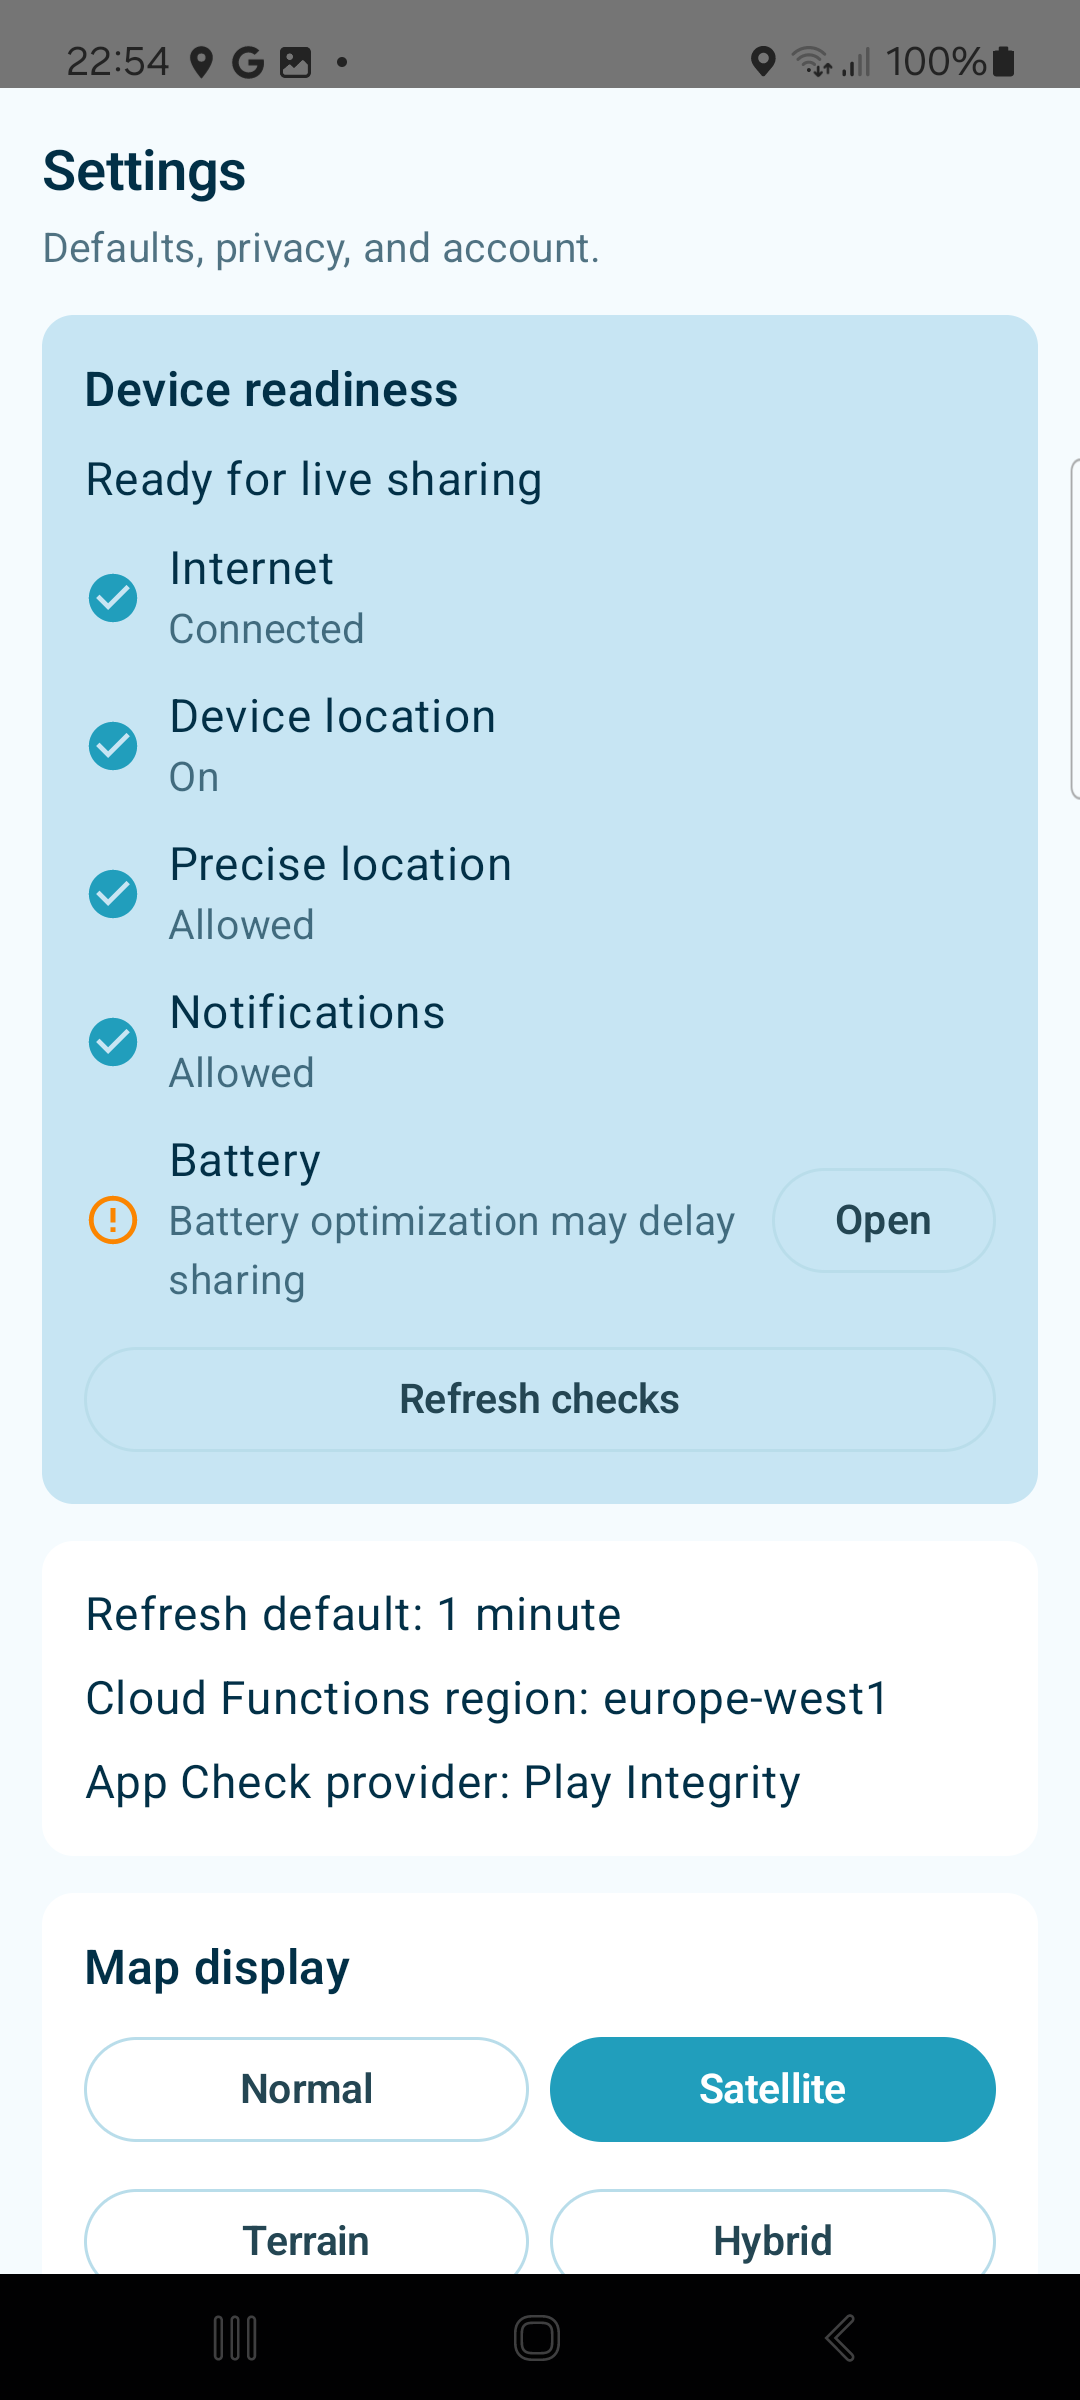Tap the recent apps navigation icon
1080x2400 pixels.
pyautogui.click(x=235, y=2338)
